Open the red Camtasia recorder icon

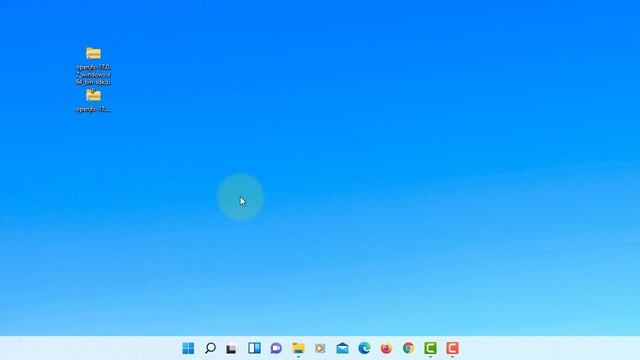pos(452,348)
